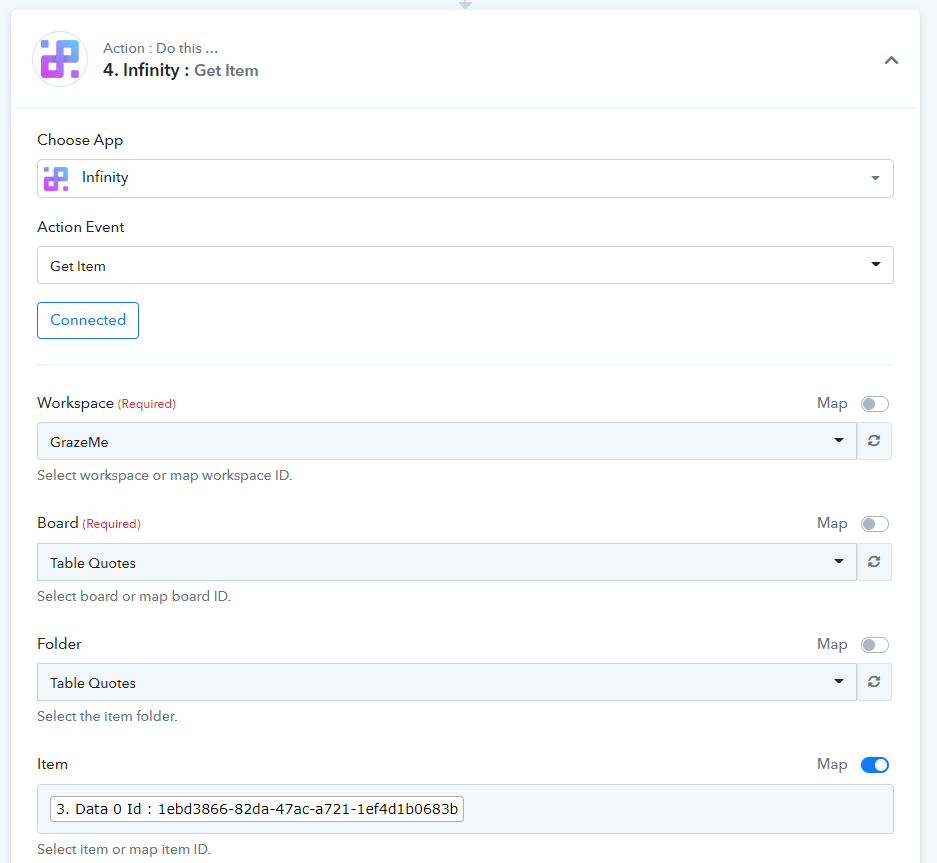This screenshot has width=937, height=863.
Task: Click the 'Select item or map item ID.' hint
Action: (124, 849)
